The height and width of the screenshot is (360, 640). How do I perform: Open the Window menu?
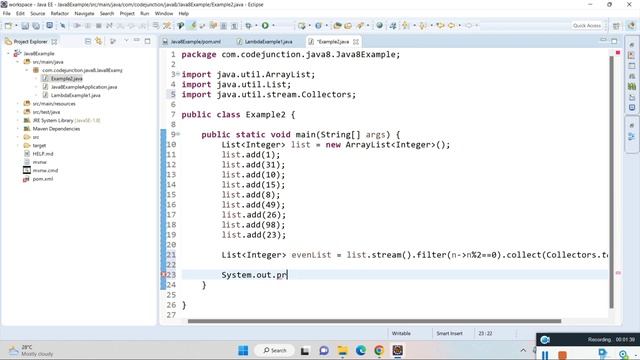pos(164,13)
